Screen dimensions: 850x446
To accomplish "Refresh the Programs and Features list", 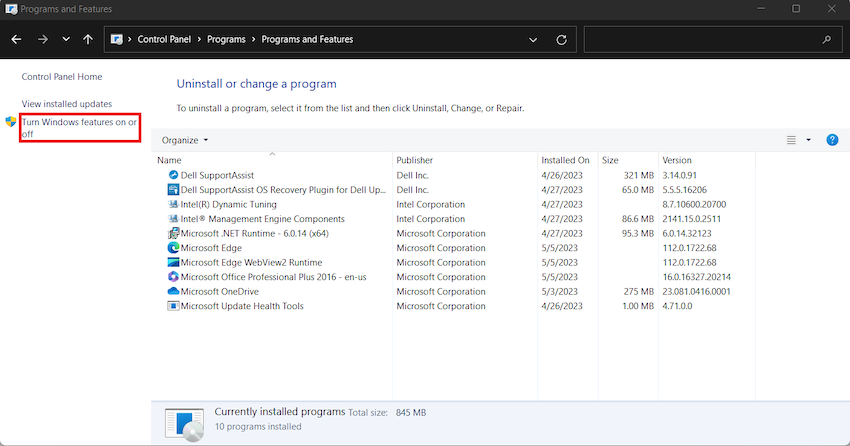I will pyautogui.click(x=562, y=40).
